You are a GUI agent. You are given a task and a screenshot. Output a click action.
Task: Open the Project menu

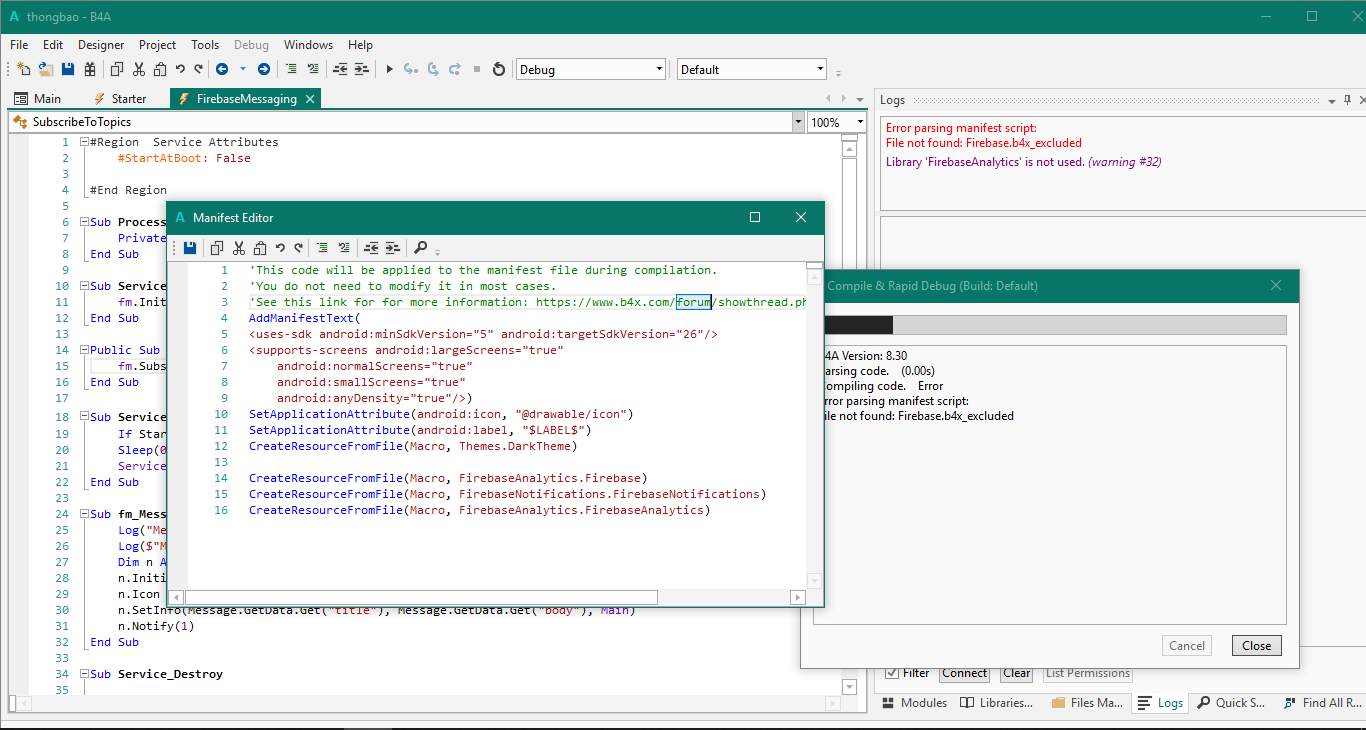157,45
